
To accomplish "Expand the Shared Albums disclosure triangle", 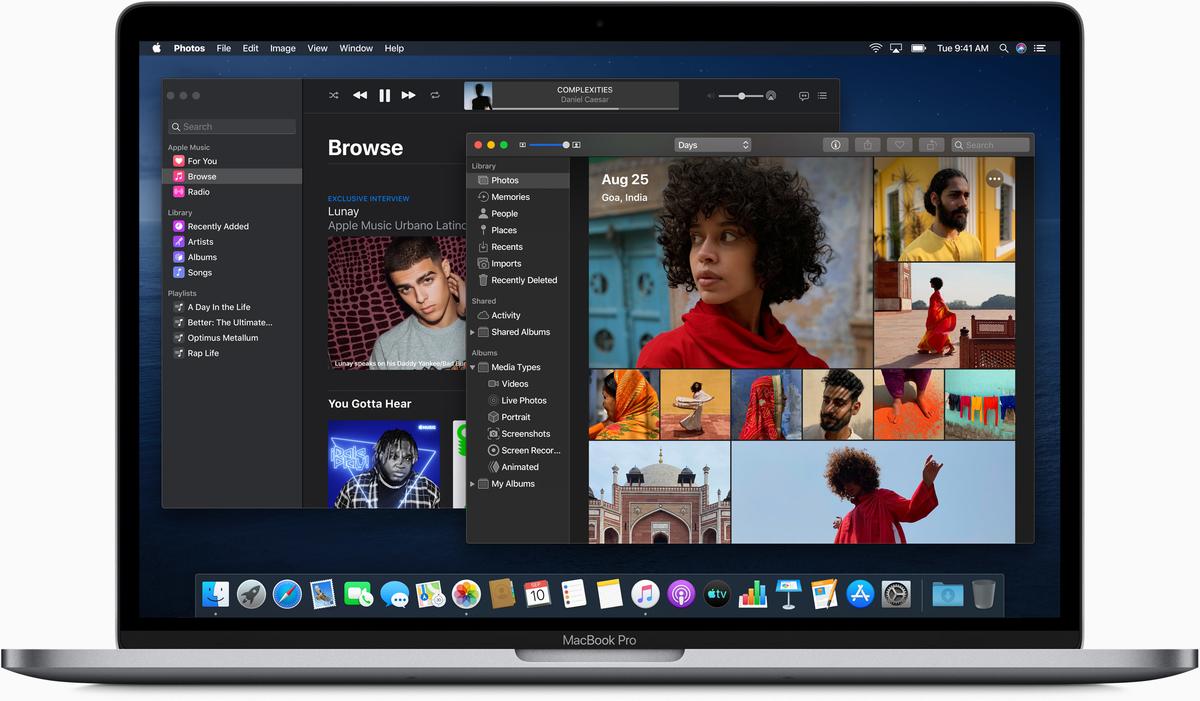I will (473, 332).
